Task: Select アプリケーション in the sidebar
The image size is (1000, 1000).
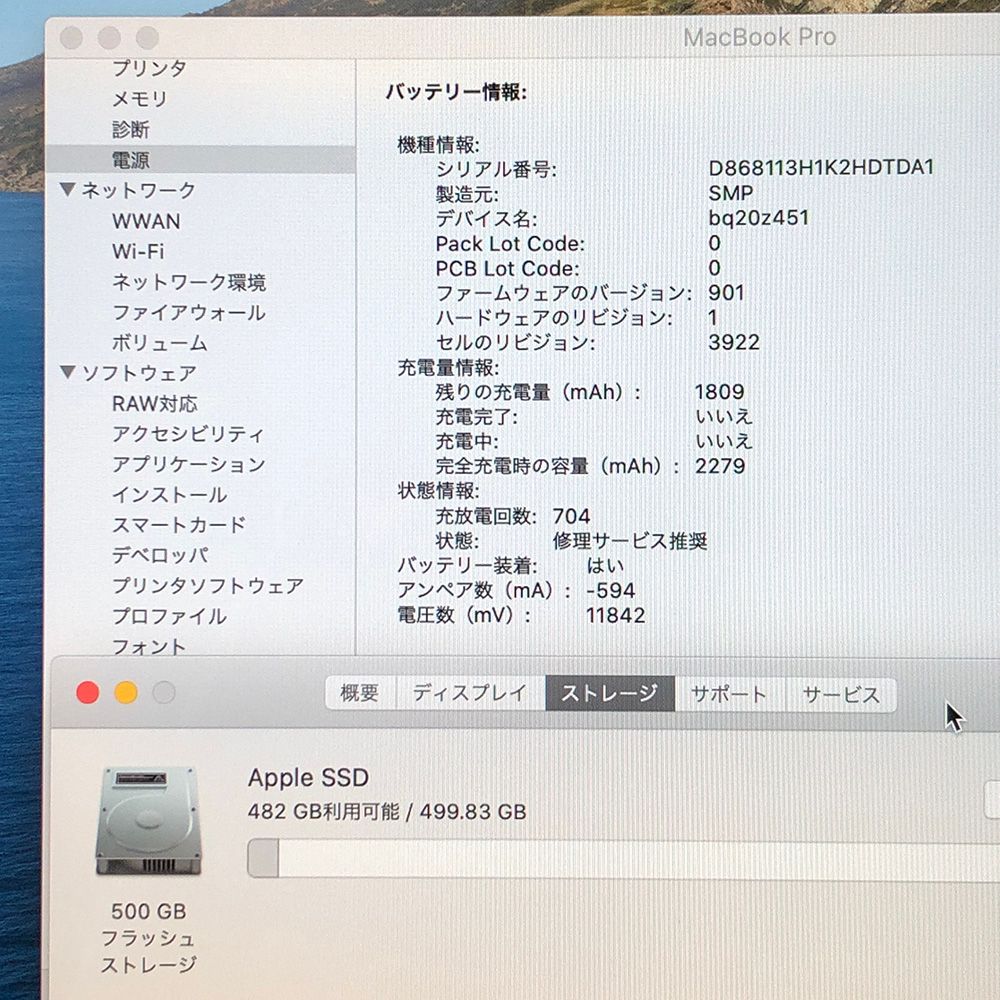Action: [x=189, y=464]
